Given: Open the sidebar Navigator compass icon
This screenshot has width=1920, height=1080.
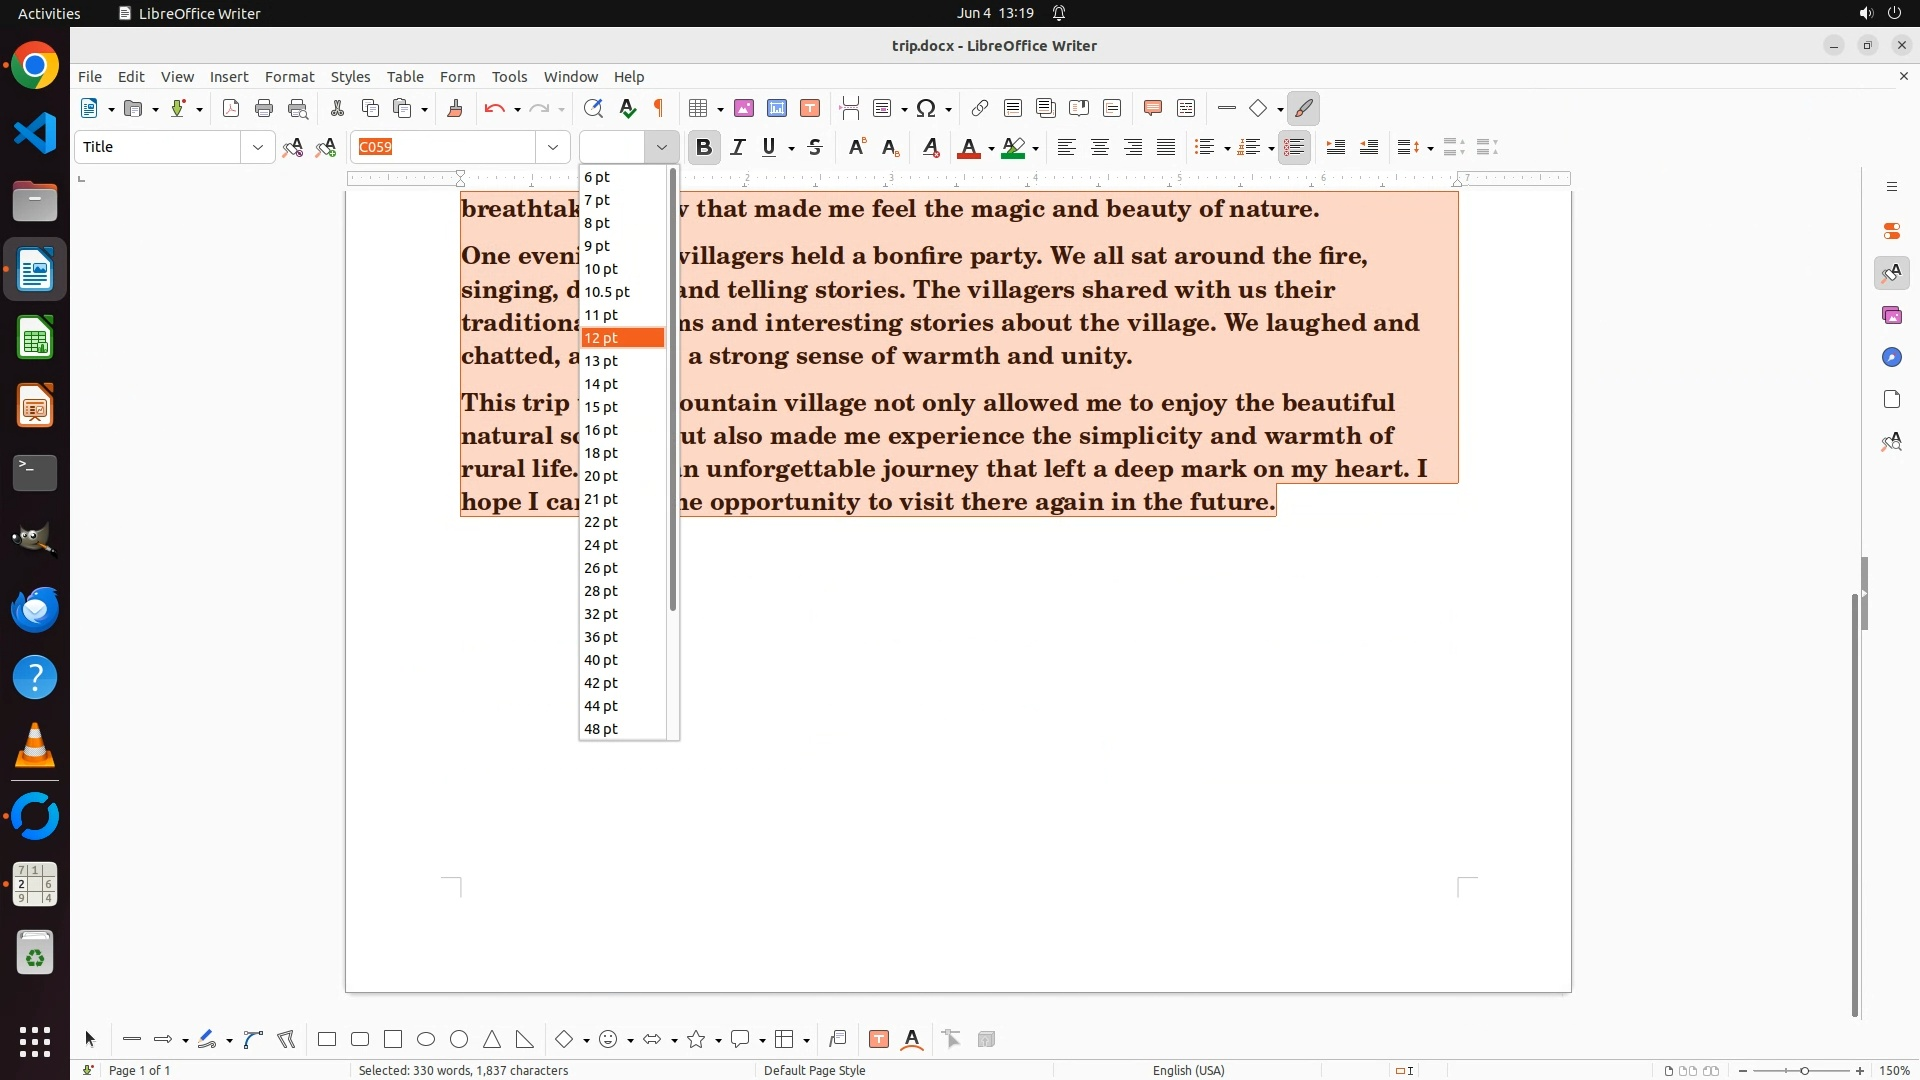Looking at the screenshot, I should pos(1891,358).
